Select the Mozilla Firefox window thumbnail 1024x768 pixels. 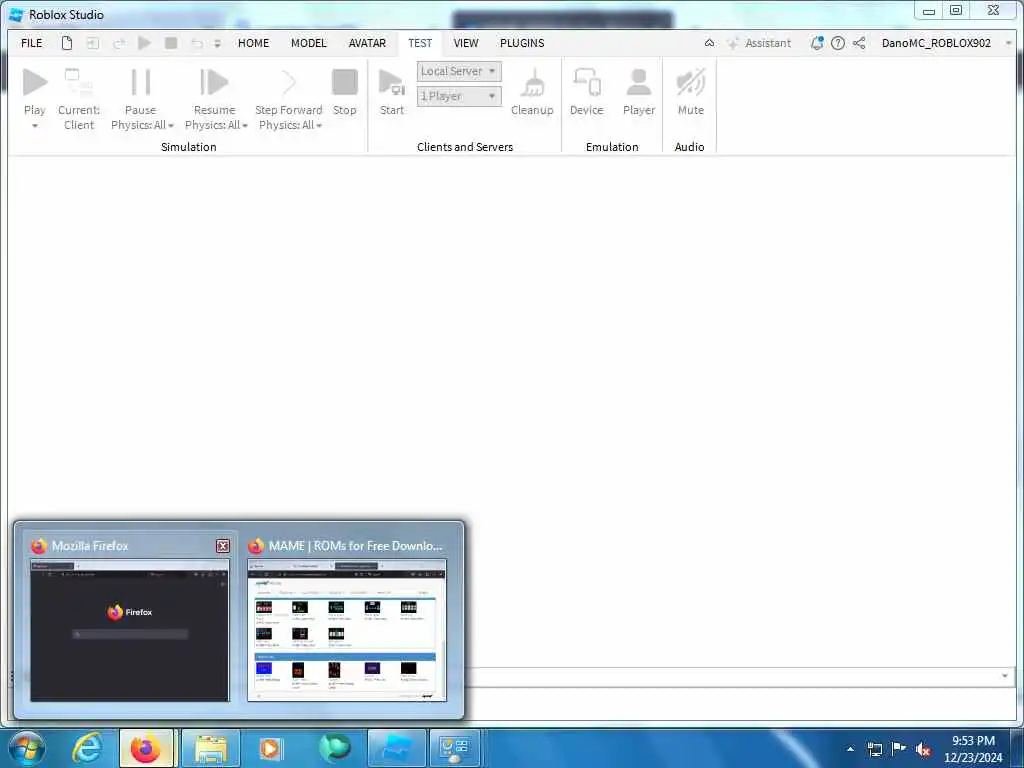pyautogui.click(x=130, y=630)
